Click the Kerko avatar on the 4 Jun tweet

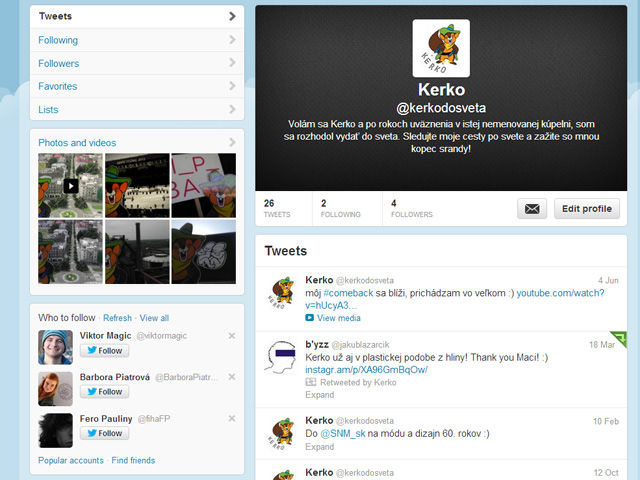click(x=281, y=293)
